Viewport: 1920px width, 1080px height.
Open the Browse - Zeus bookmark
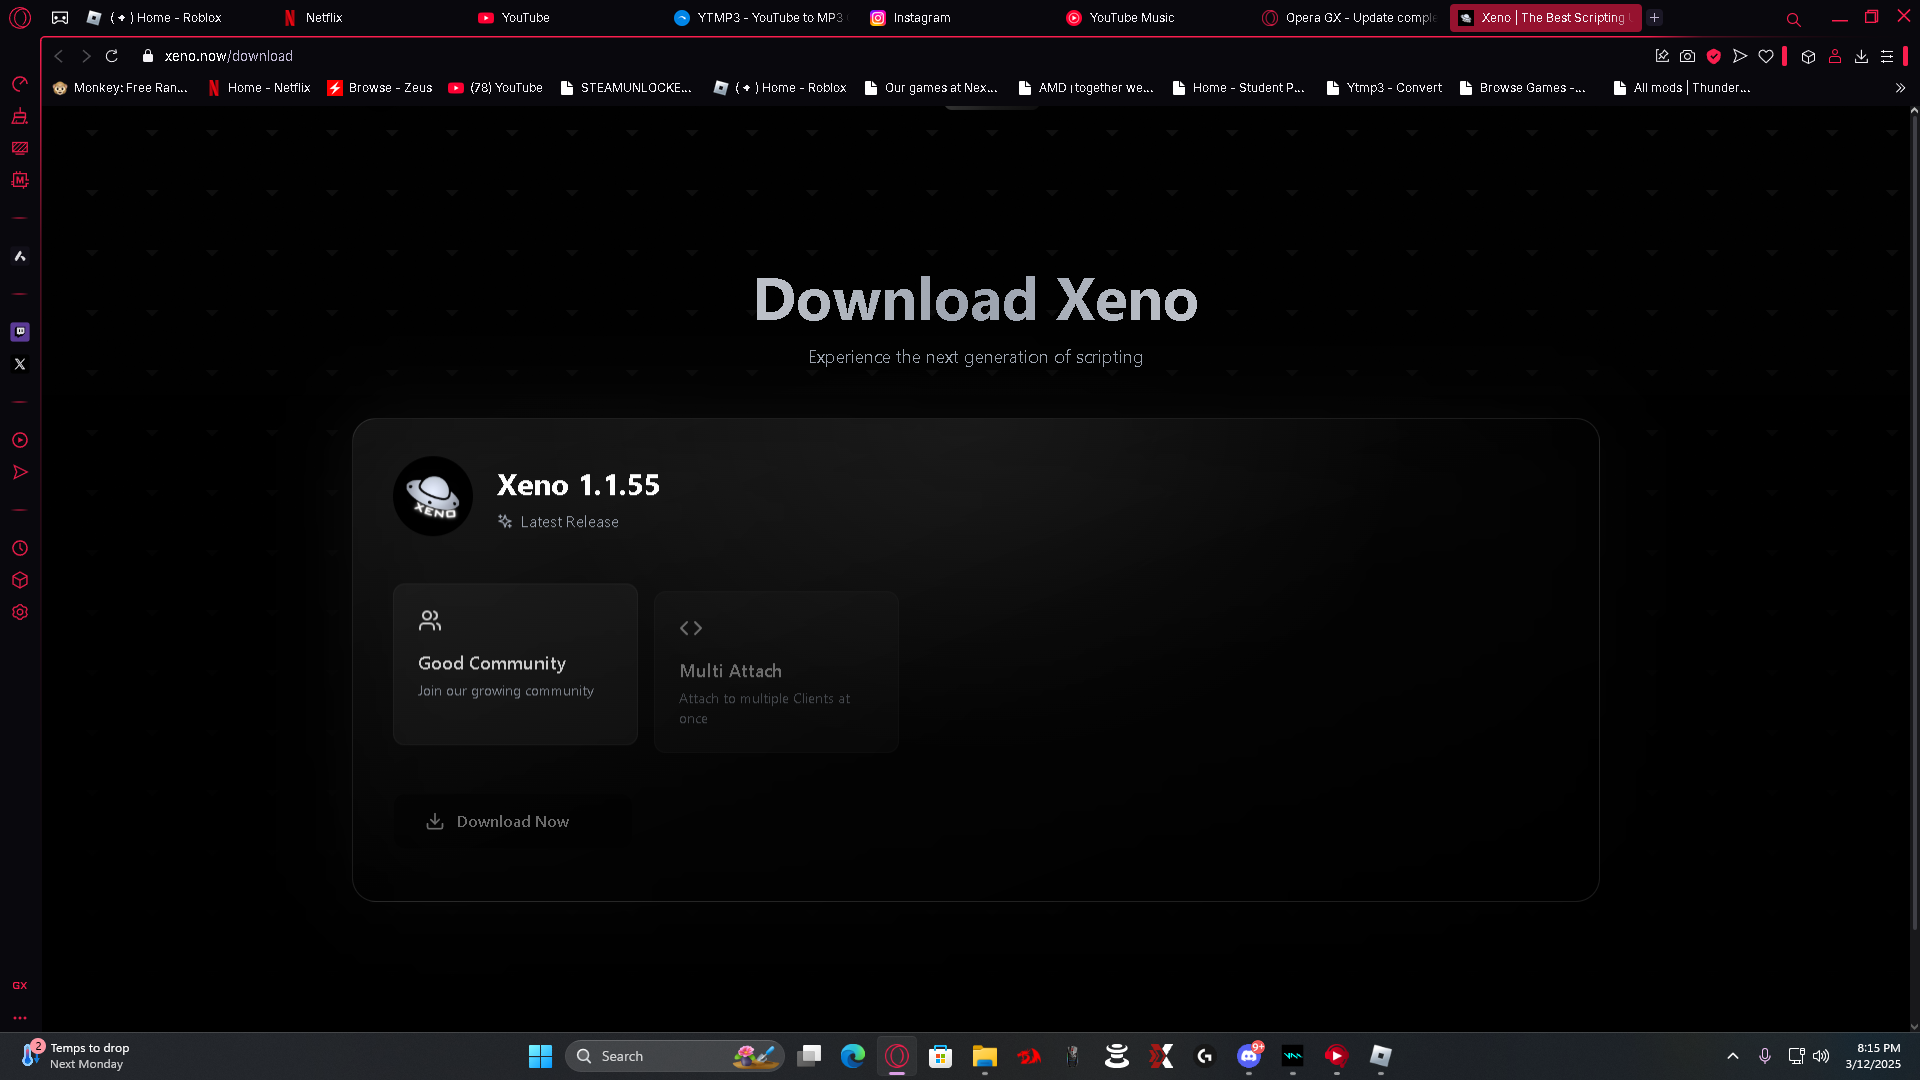[x=380, y=88]
